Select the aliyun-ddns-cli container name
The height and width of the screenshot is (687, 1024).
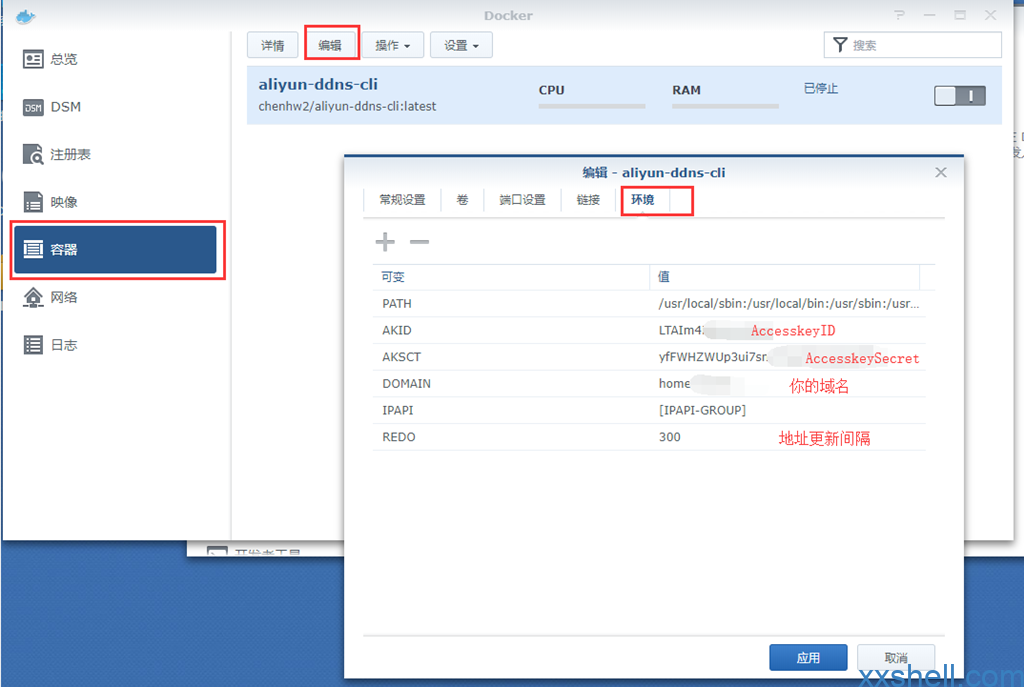pyautogui.click(x=318, y=84)
